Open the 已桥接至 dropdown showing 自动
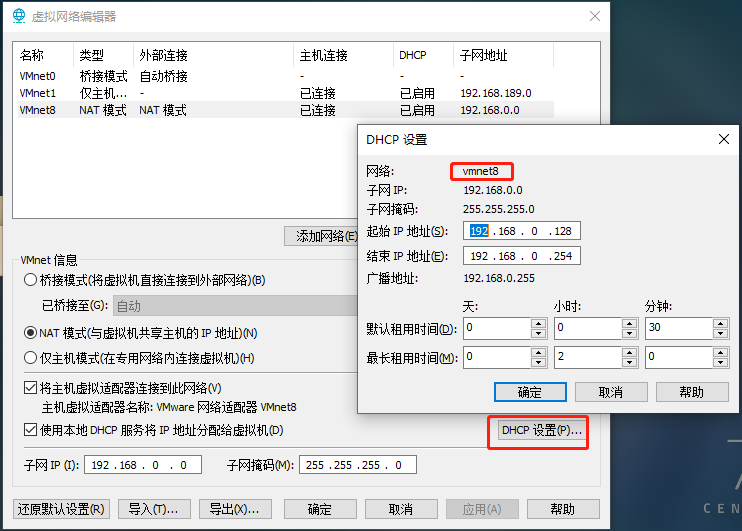This screenshot has height=531, width=742. [235, 306]
